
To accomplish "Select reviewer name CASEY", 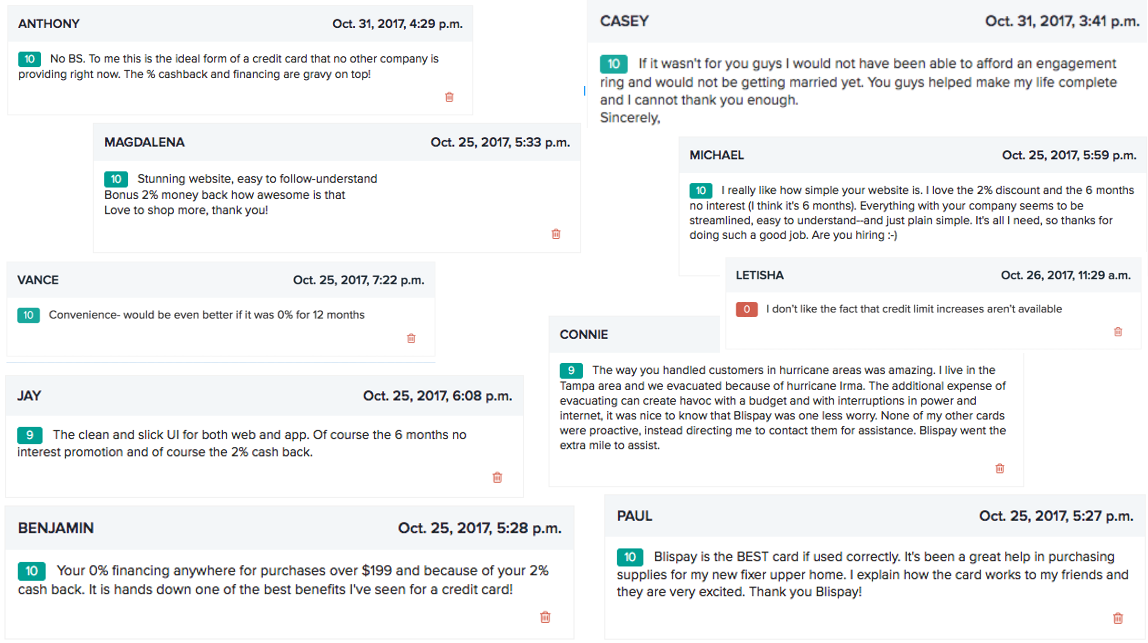I will pos(625,21).
